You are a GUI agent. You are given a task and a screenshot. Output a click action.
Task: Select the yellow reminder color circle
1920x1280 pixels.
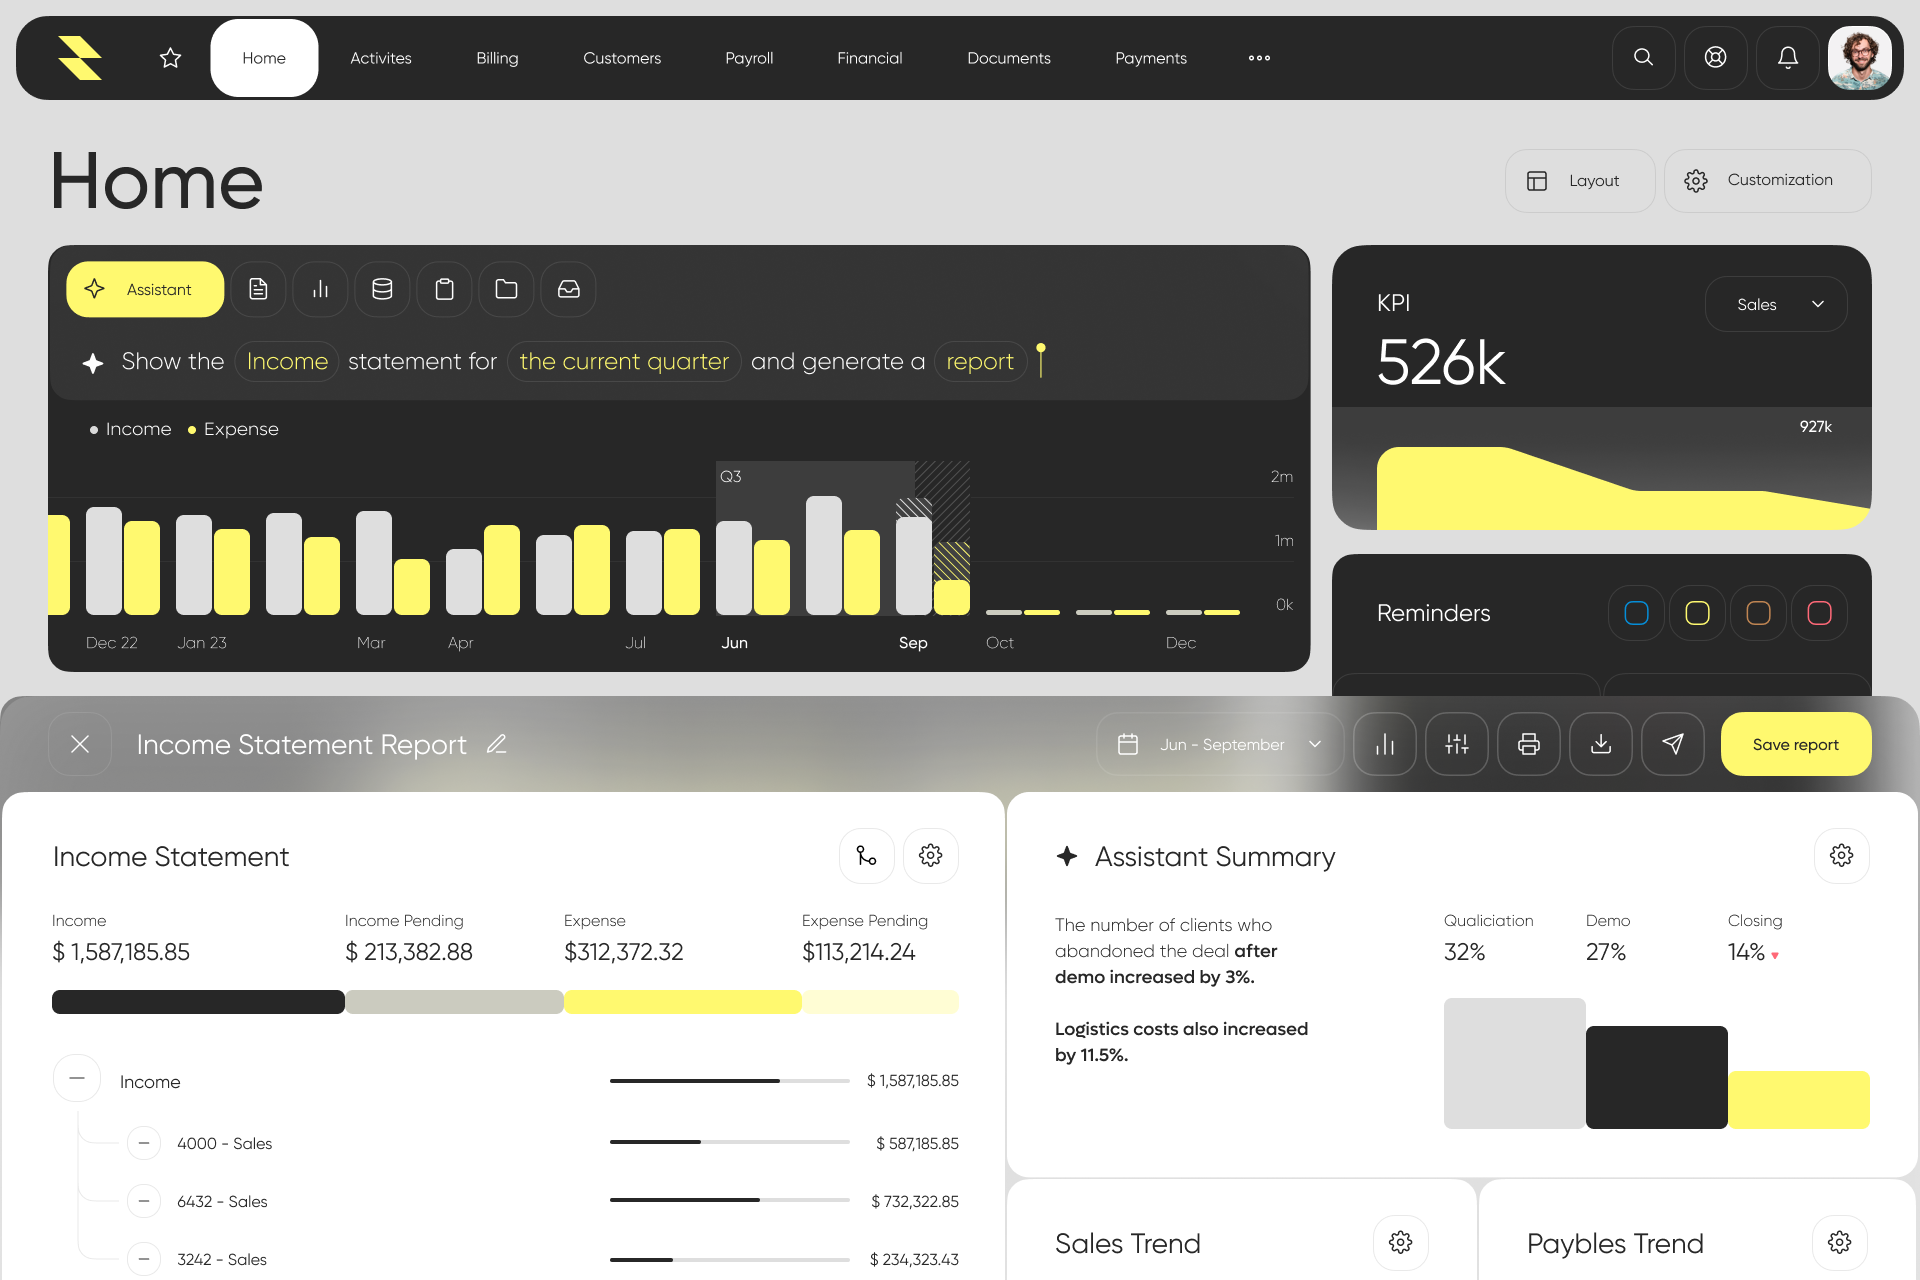(x=1697, y=613)
